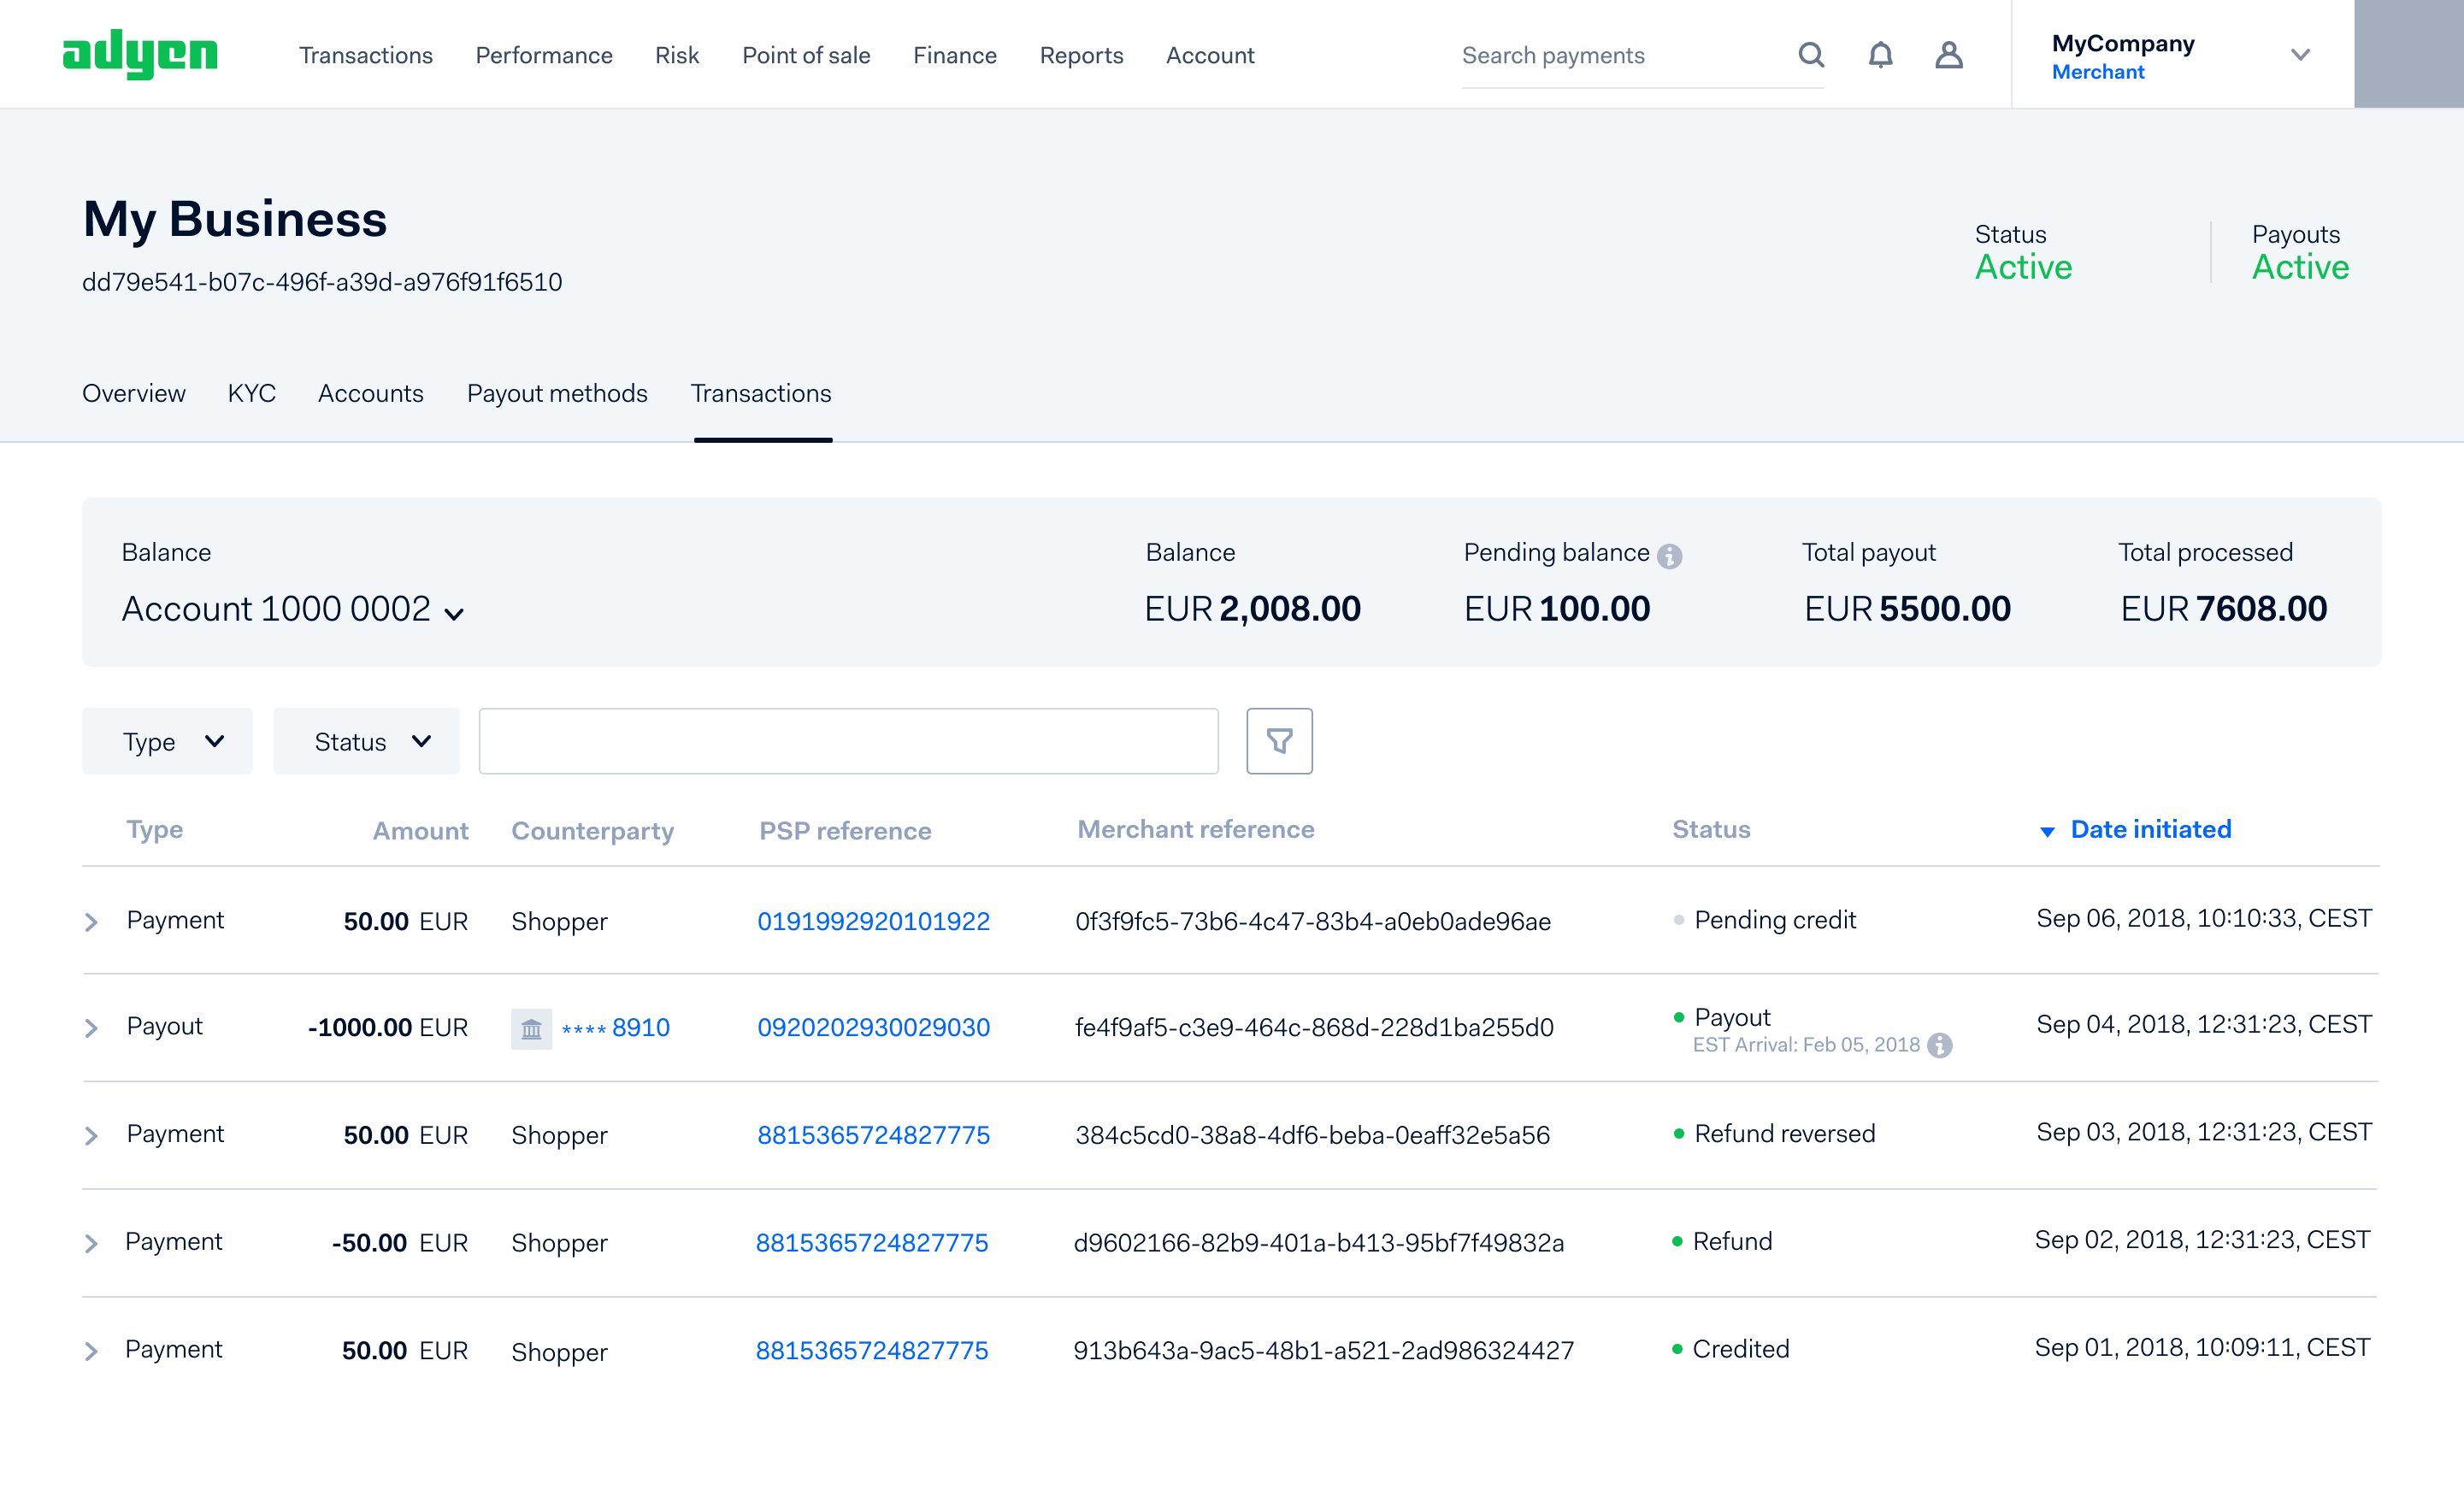2464x1496 pixels.
Task: Click the Counterparty column header
Action: pyautogui.click(x=593, y=830)
